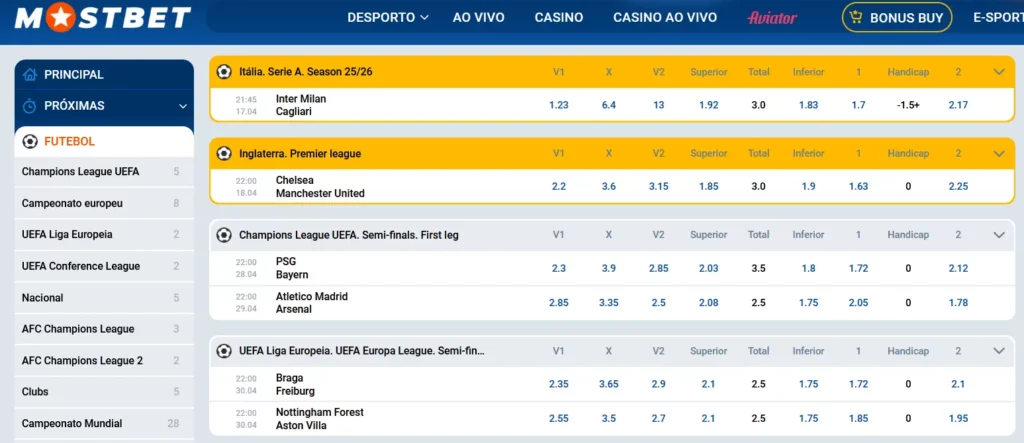Click the soccer ball icon for Inglaterra Premier league
Screen dimensions: 1024x443
(224, 154)
